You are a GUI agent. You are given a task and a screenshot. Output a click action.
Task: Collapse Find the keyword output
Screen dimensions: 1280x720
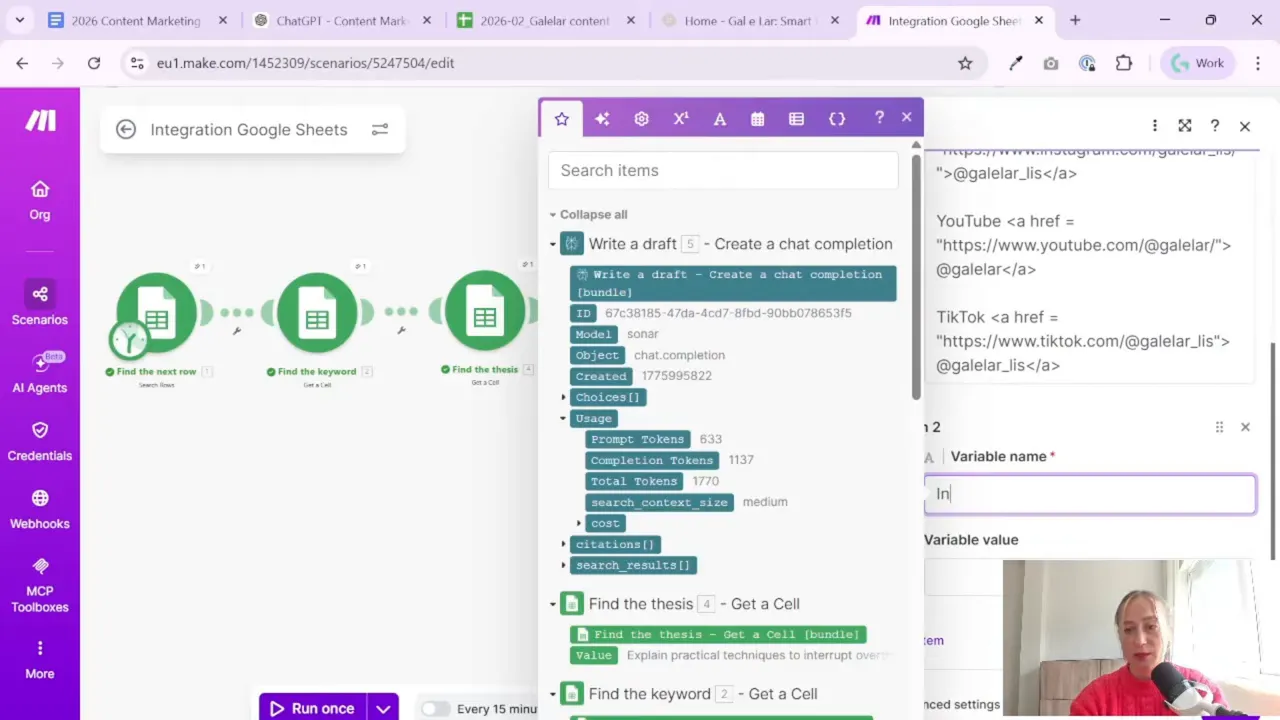point(553,694)
